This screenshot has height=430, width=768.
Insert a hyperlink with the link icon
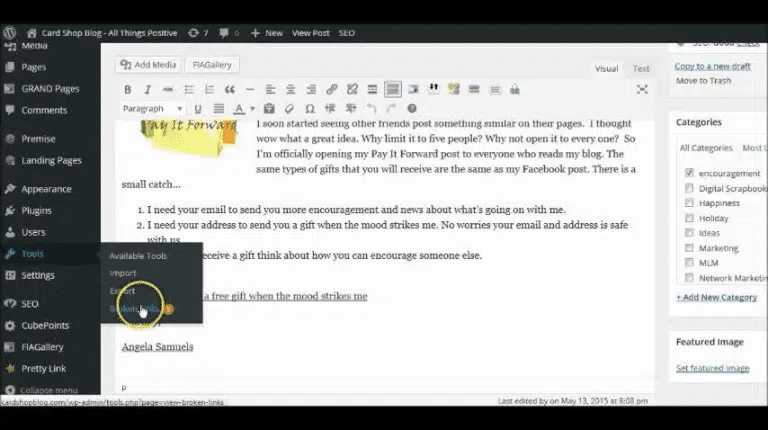(332, 90)
